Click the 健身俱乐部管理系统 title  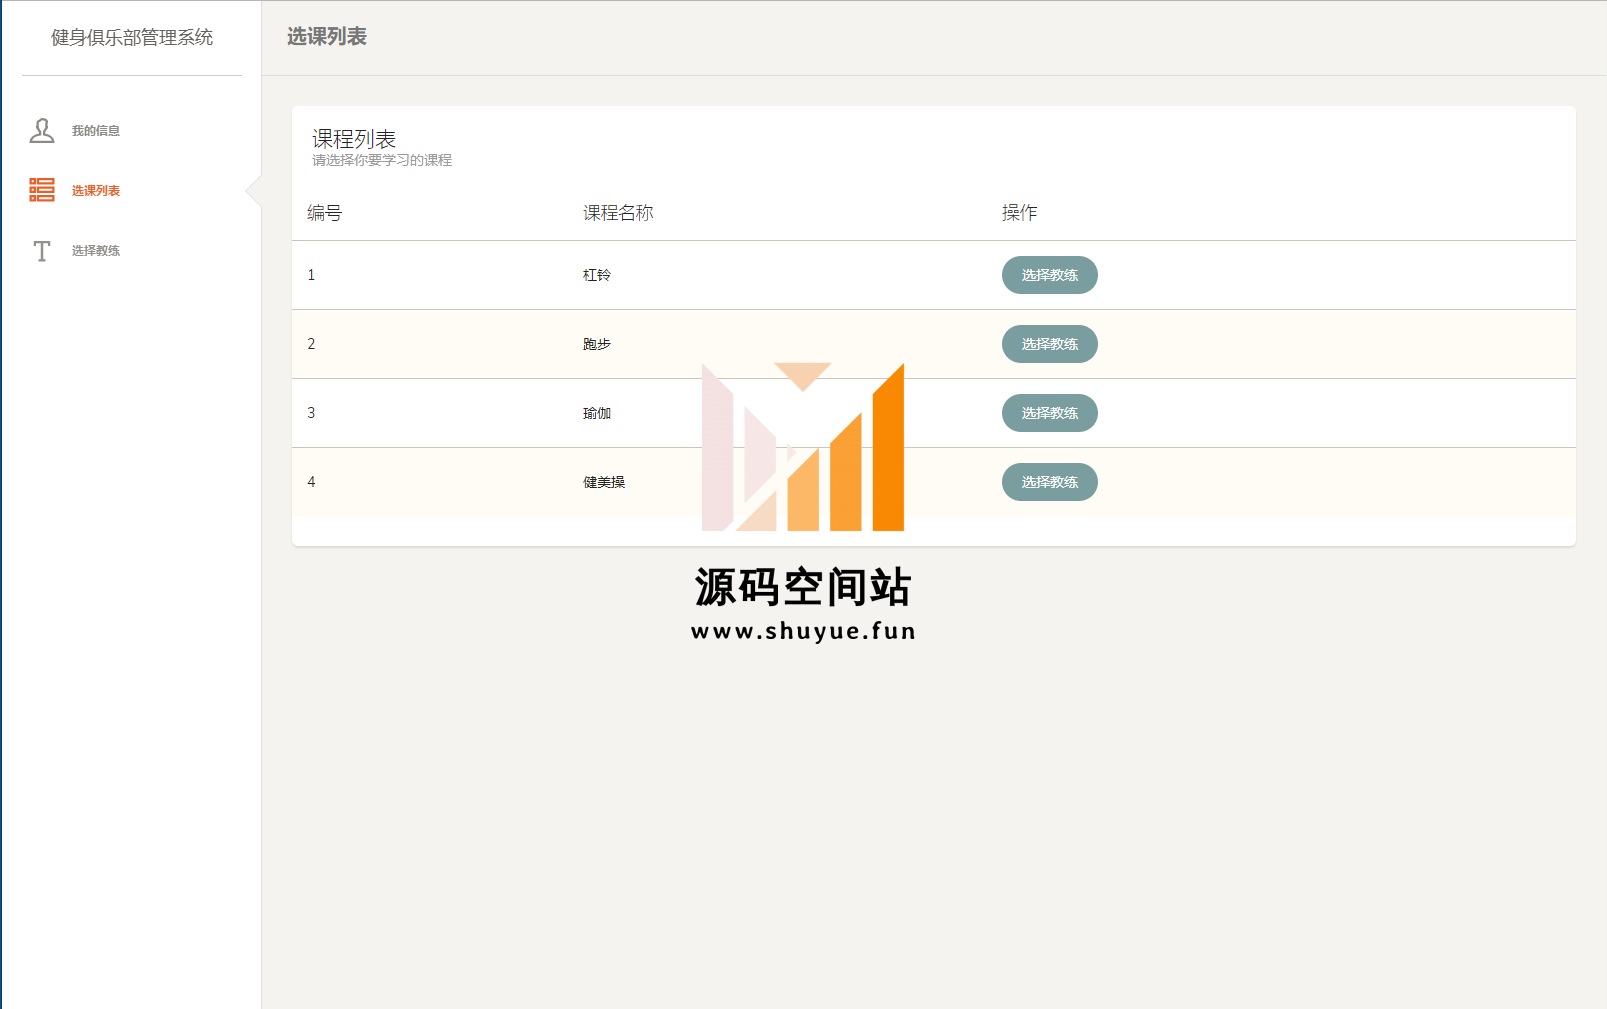tap(132, 37)
